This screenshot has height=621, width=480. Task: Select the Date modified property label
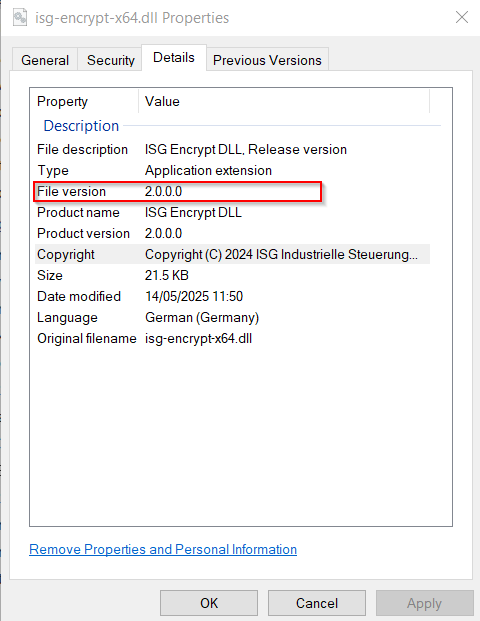[79, 296]
